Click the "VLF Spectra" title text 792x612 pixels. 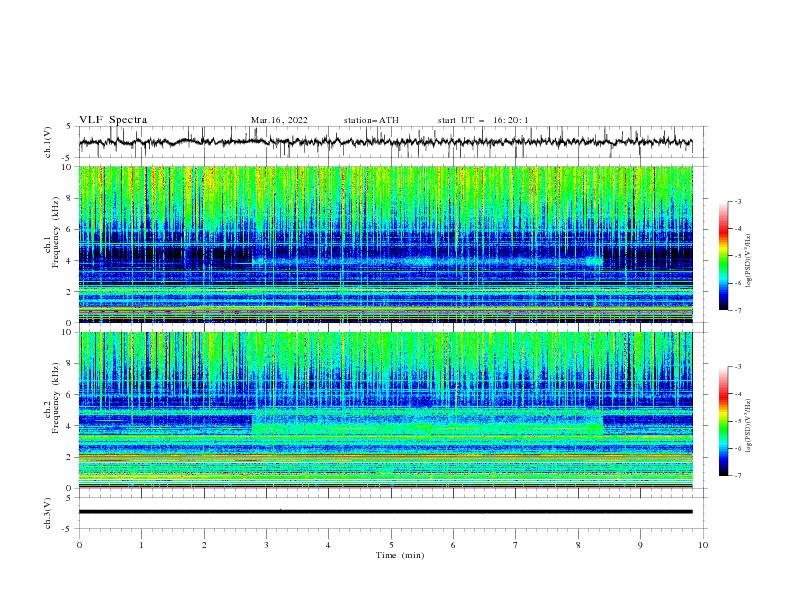coord(113,120)
